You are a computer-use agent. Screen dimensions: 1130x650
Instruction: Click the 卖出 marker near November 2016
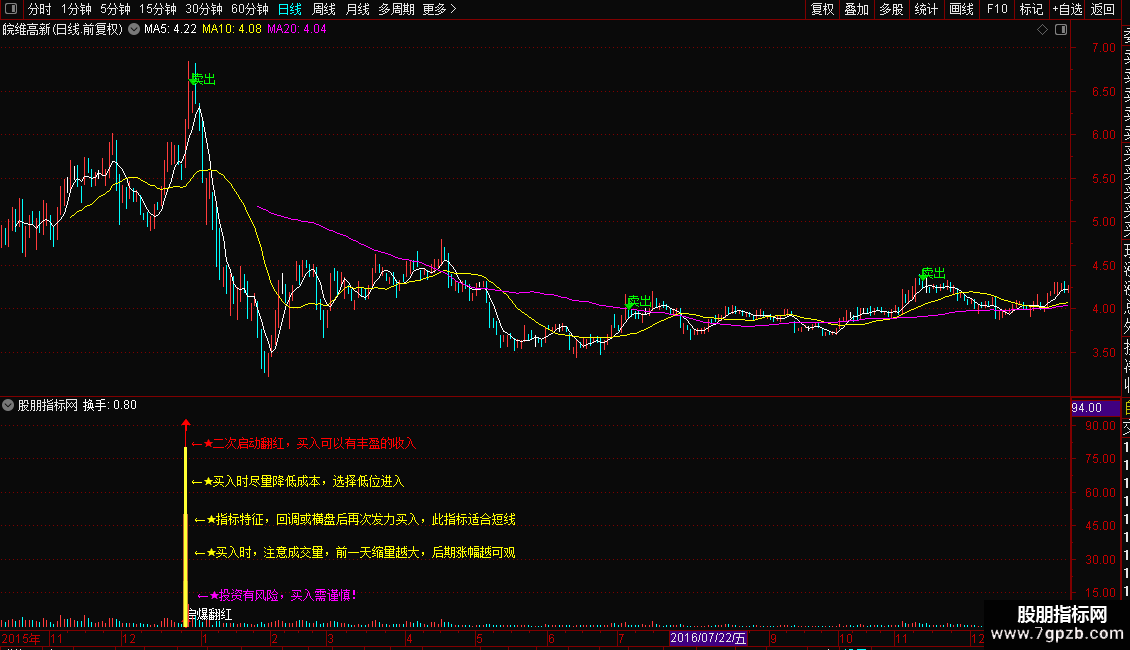click(x=932, y=273)
